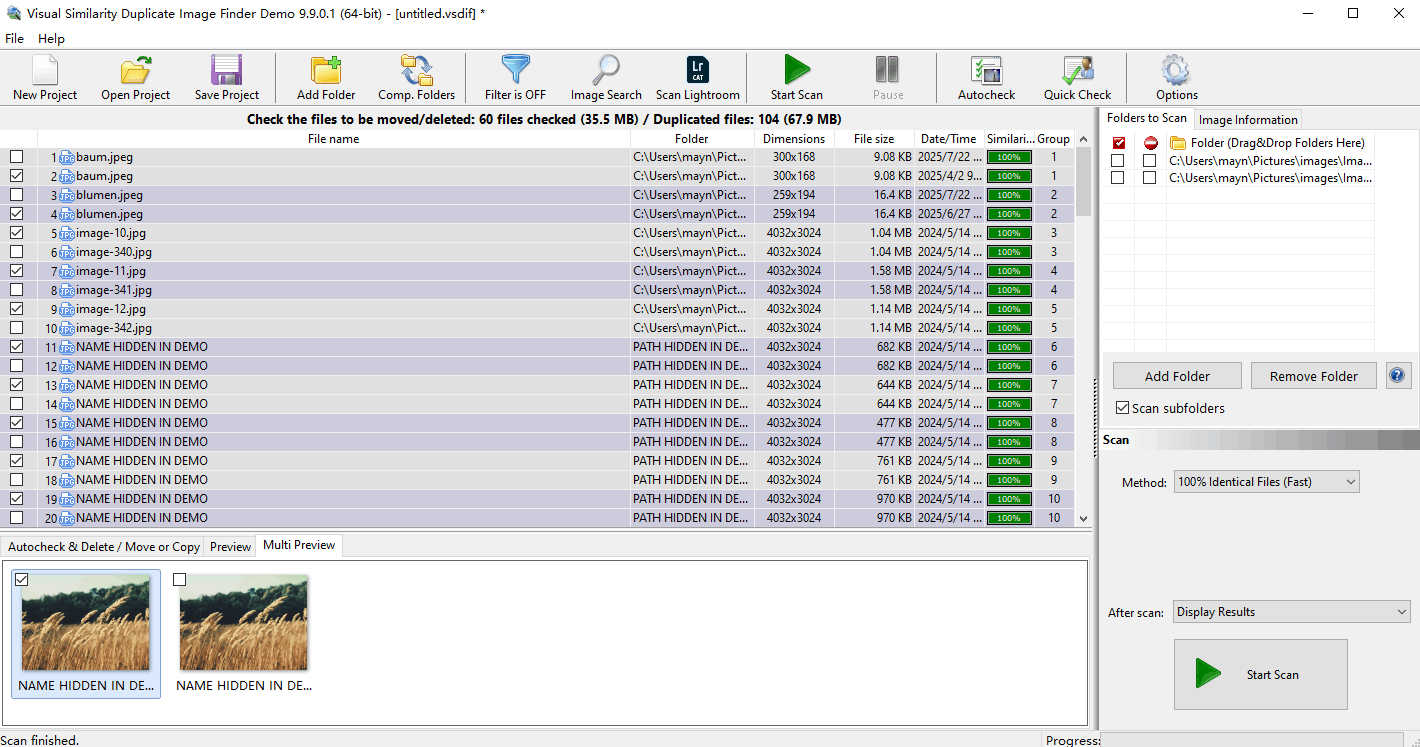Switch to the Image Information tab
1420x747 pixels.
pyautogui.click(x=1248, y=119)
